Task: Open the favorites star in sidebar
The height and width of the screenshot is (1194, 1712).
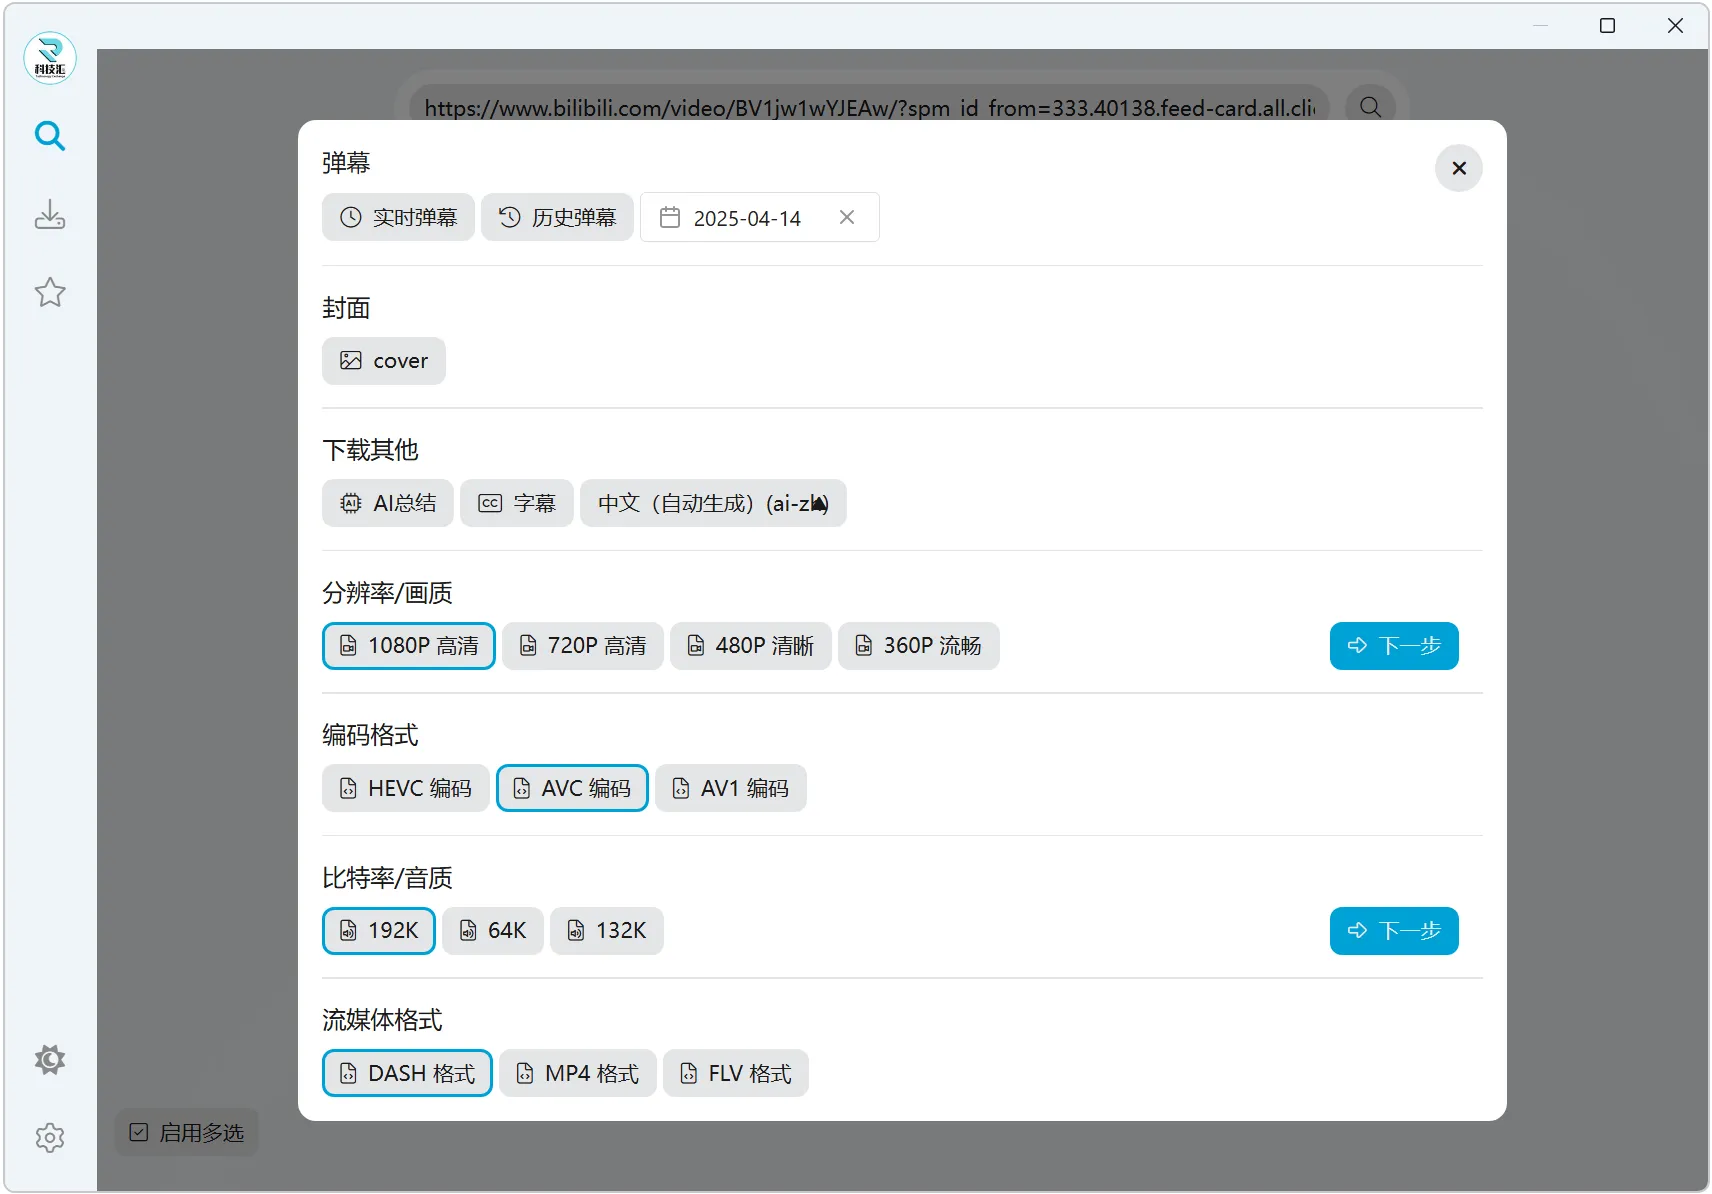Action: (x=50, y=292)
